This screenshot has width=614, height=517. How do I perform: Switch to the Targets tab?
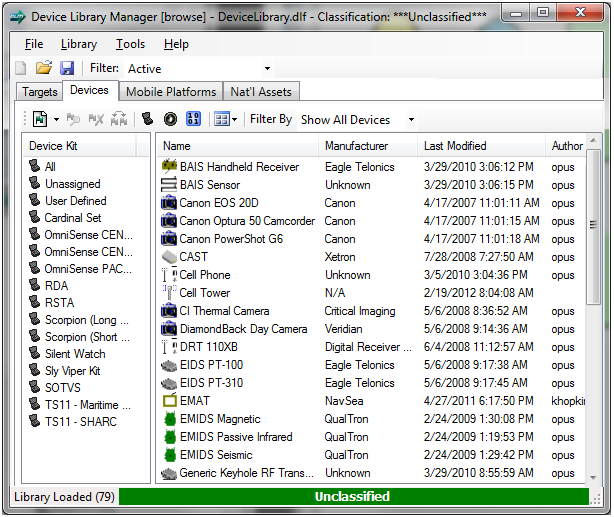[40, 92]
